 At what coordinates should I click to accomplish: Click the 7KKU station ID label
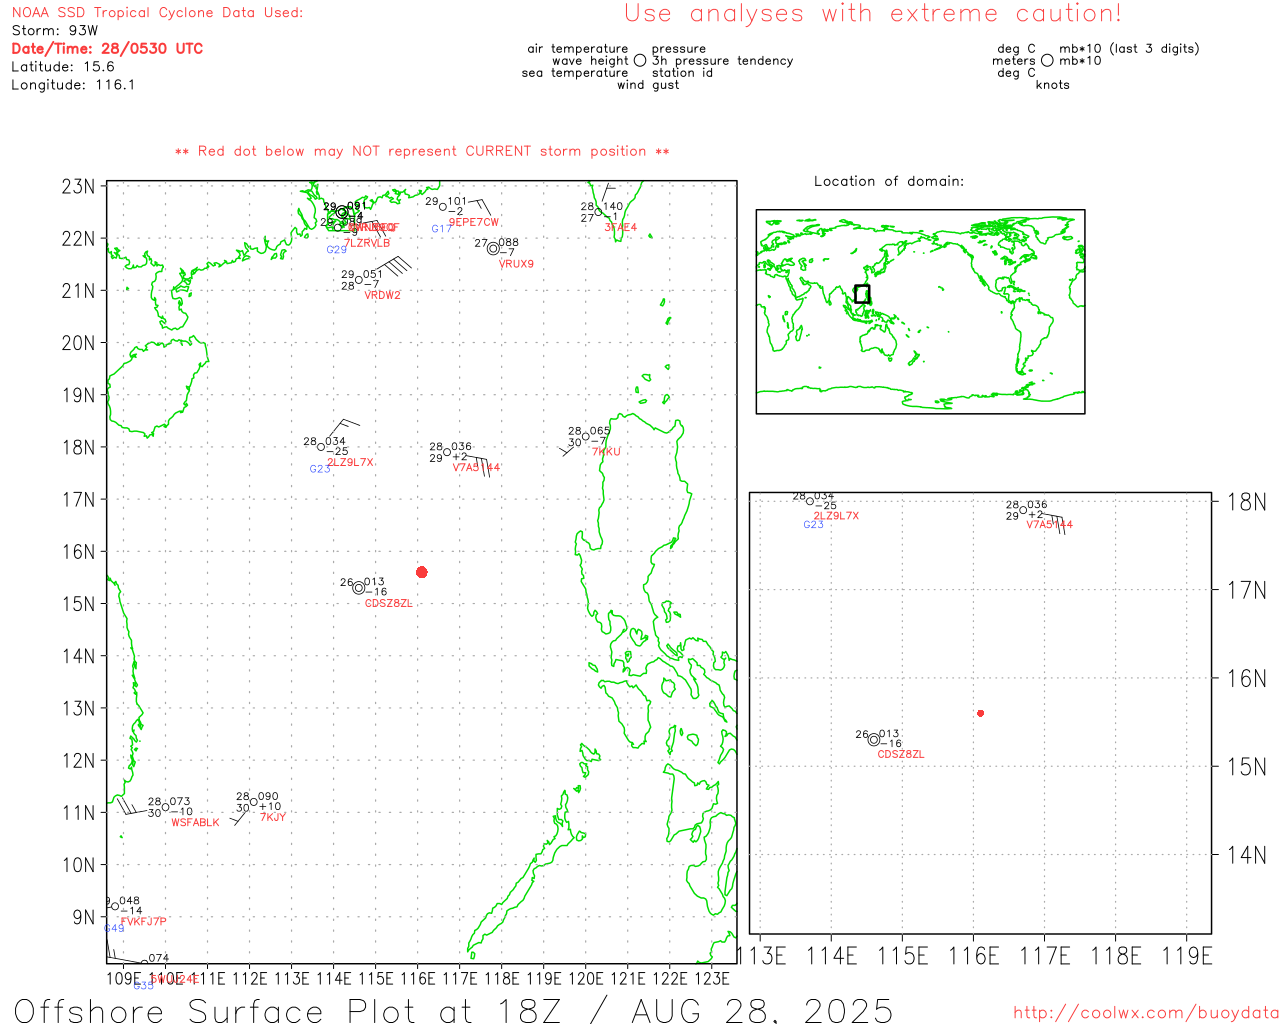point(606,452)
